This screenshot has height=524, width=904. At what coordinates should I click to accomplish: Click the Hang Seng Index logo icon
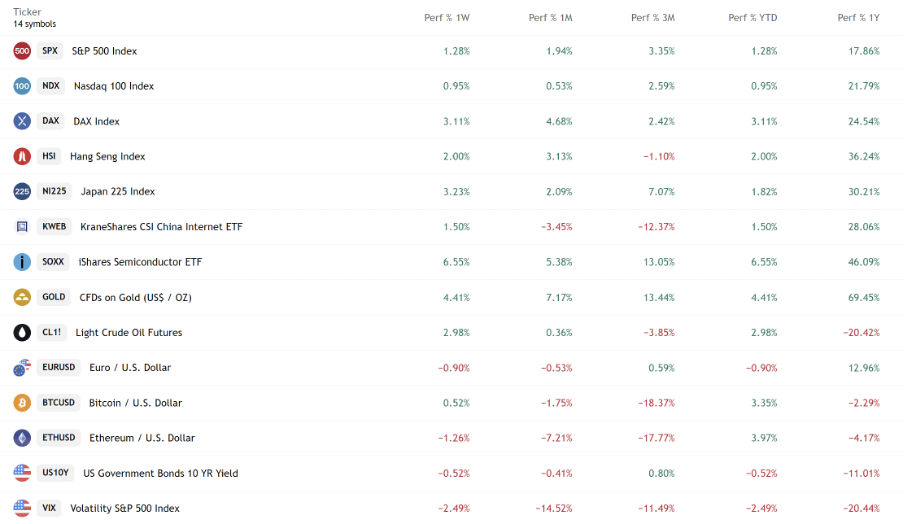coord(22,156)
